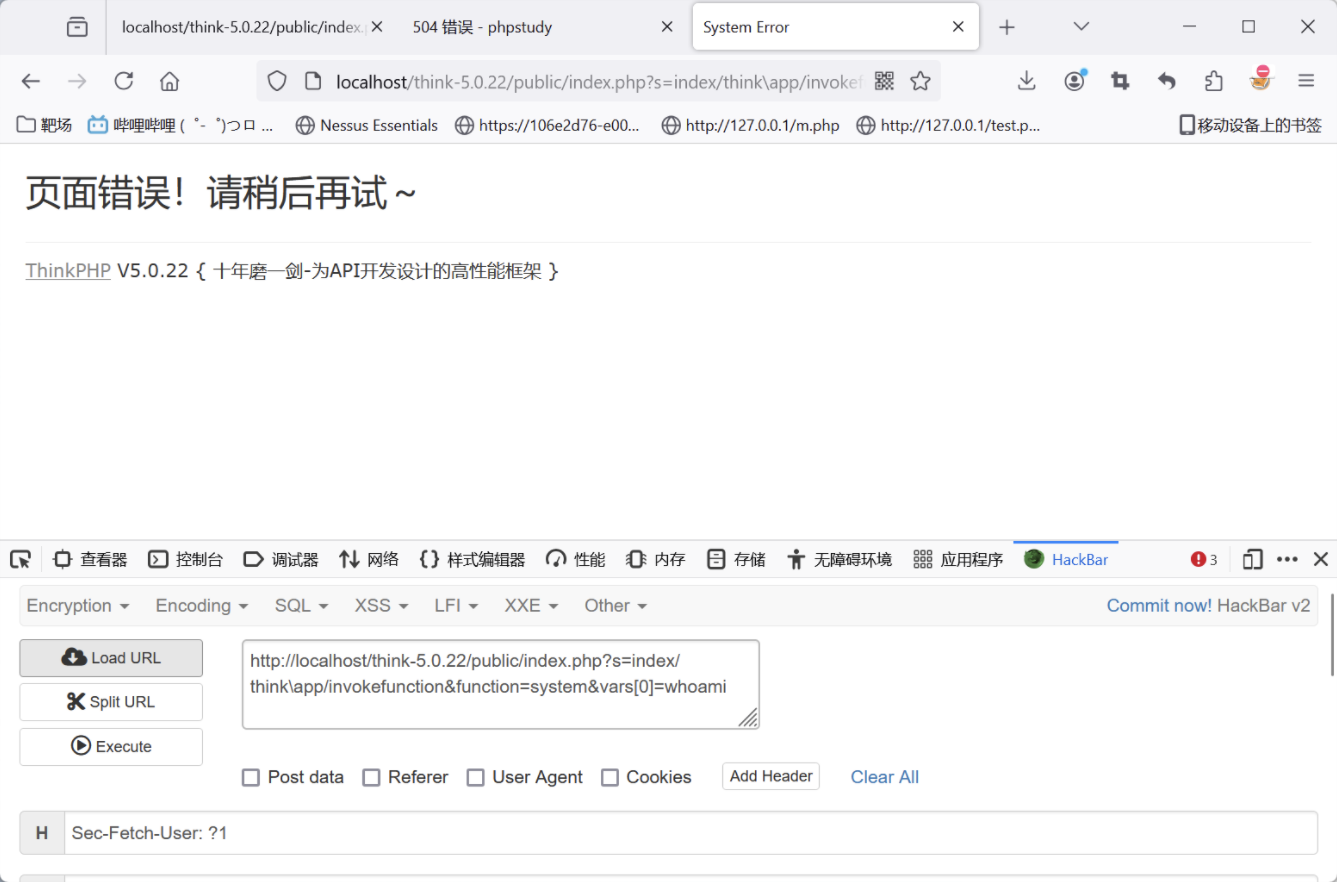The height and width of the screenshot is (882, 1337).
Task: Open the devtools more options menu
Action: pyautogui.click(x=1287, y=559)
